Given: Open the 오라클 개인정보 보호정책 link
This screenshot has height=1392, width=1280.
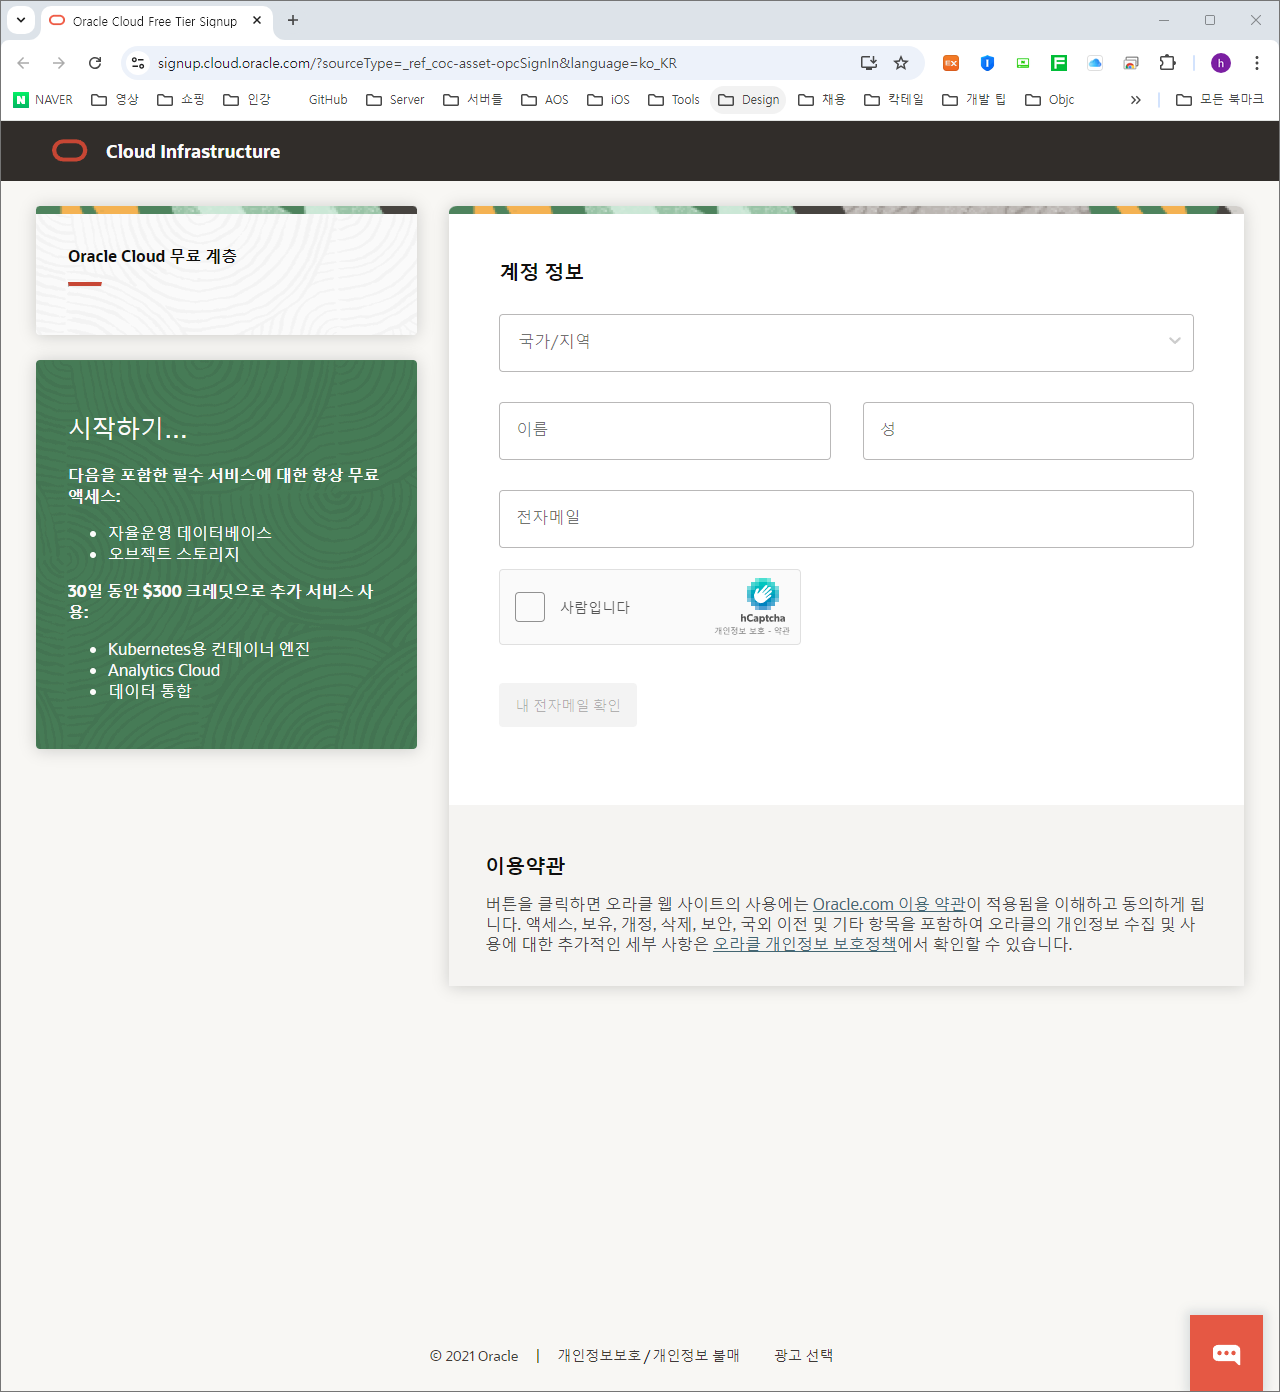Looking at the screenshot, I should 805,944.
